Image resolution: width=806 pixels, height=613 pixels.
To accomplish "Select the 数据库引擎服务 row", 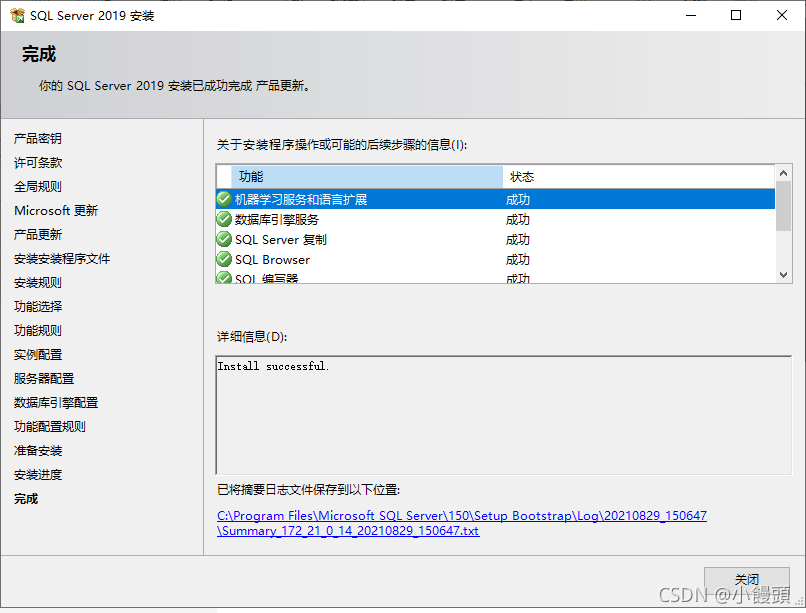I will (496, 219).
